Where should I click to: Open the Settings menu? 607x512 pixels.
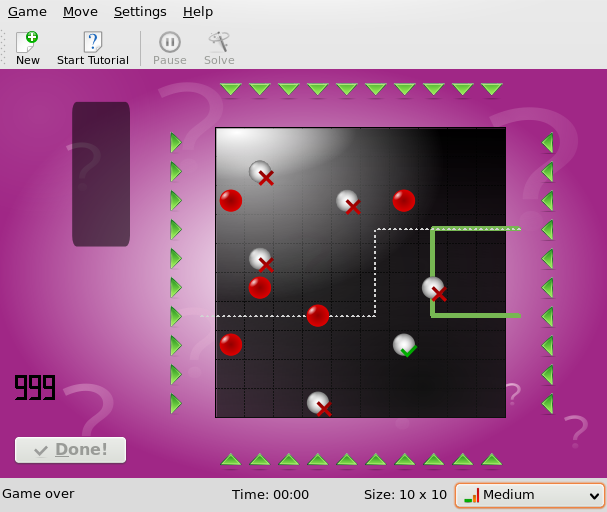pyautogui.click(x=140, y=12)
